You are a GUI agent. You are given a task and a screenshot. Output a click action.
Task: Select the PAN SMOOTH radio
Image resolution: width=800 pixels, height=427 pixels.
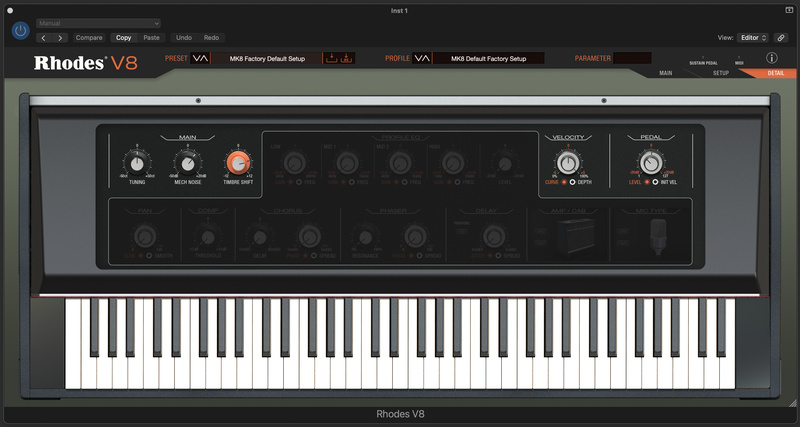(149, 256)
